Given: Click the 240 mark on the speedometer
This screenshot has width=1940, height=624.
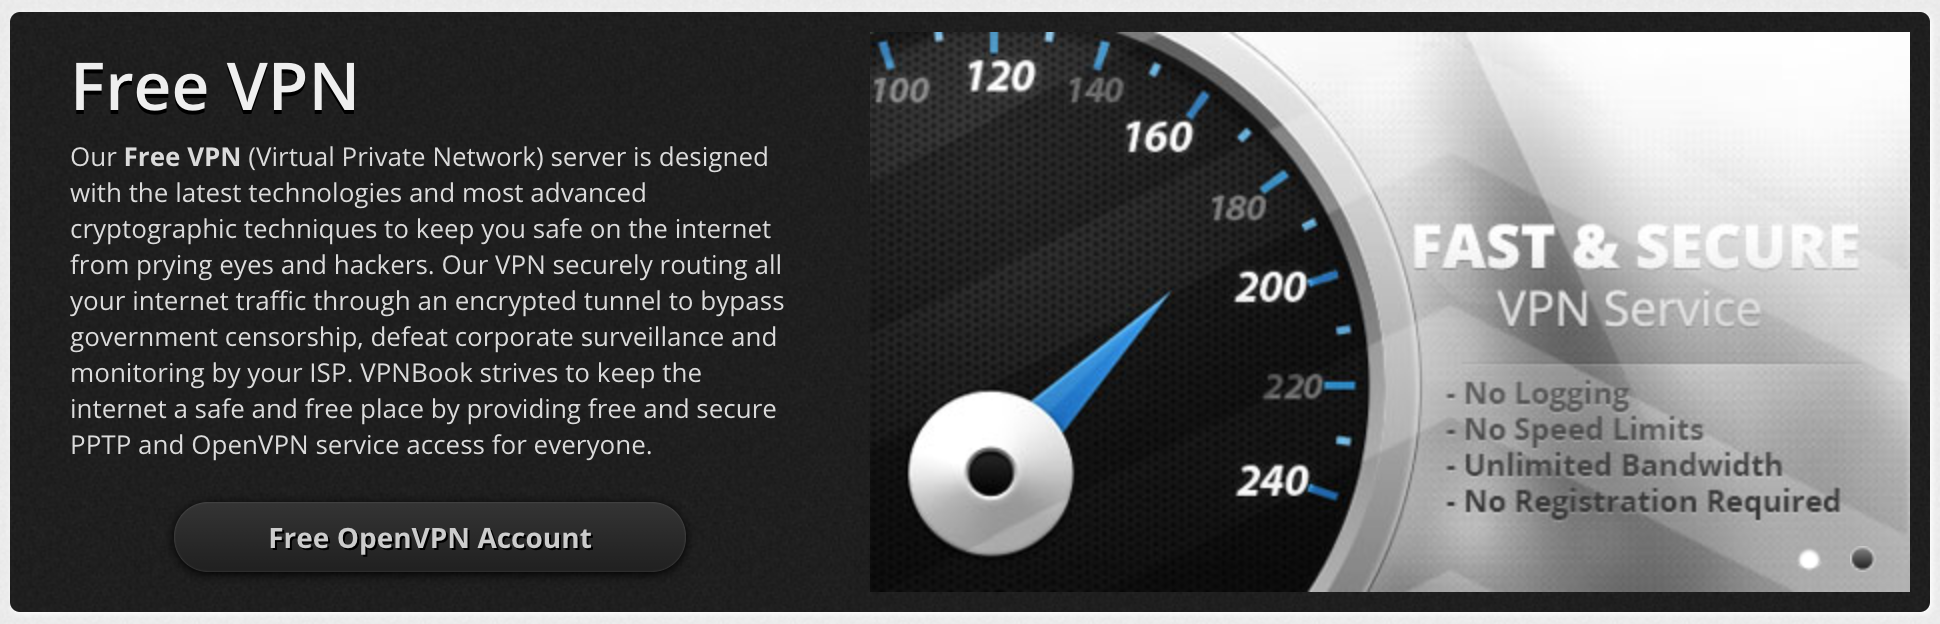Looking at the screenshot, I should (x=1272, y=482).
